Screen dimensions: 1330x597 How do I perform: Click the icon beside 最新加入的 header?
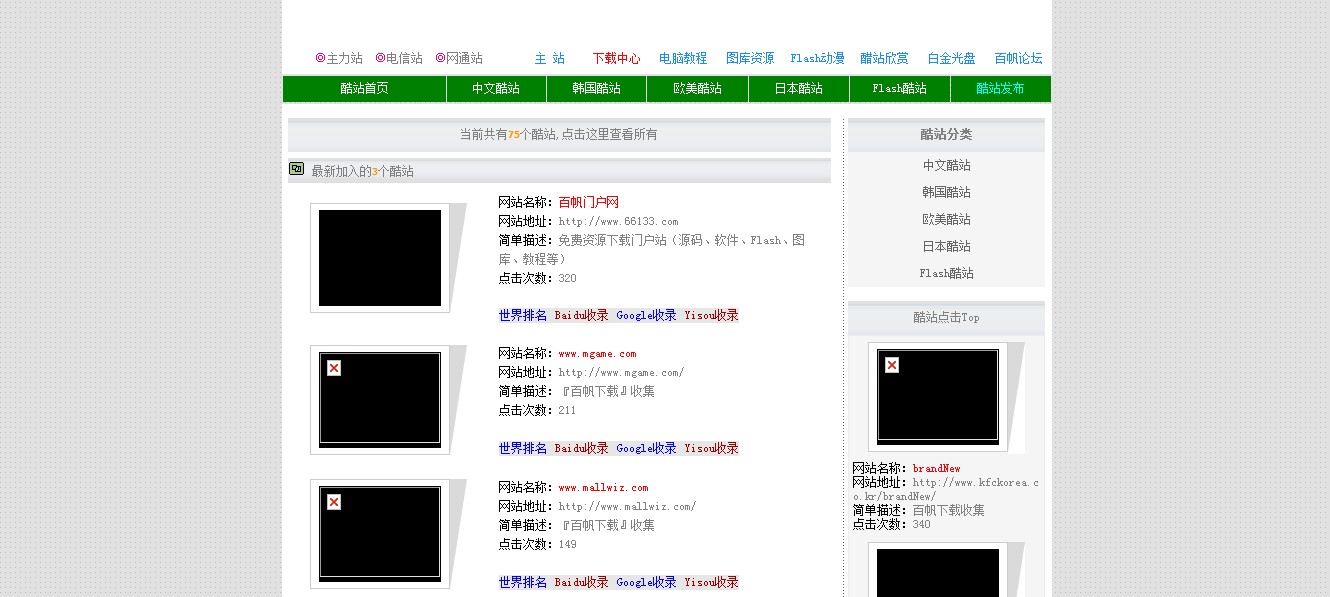(x=296, y=169)
